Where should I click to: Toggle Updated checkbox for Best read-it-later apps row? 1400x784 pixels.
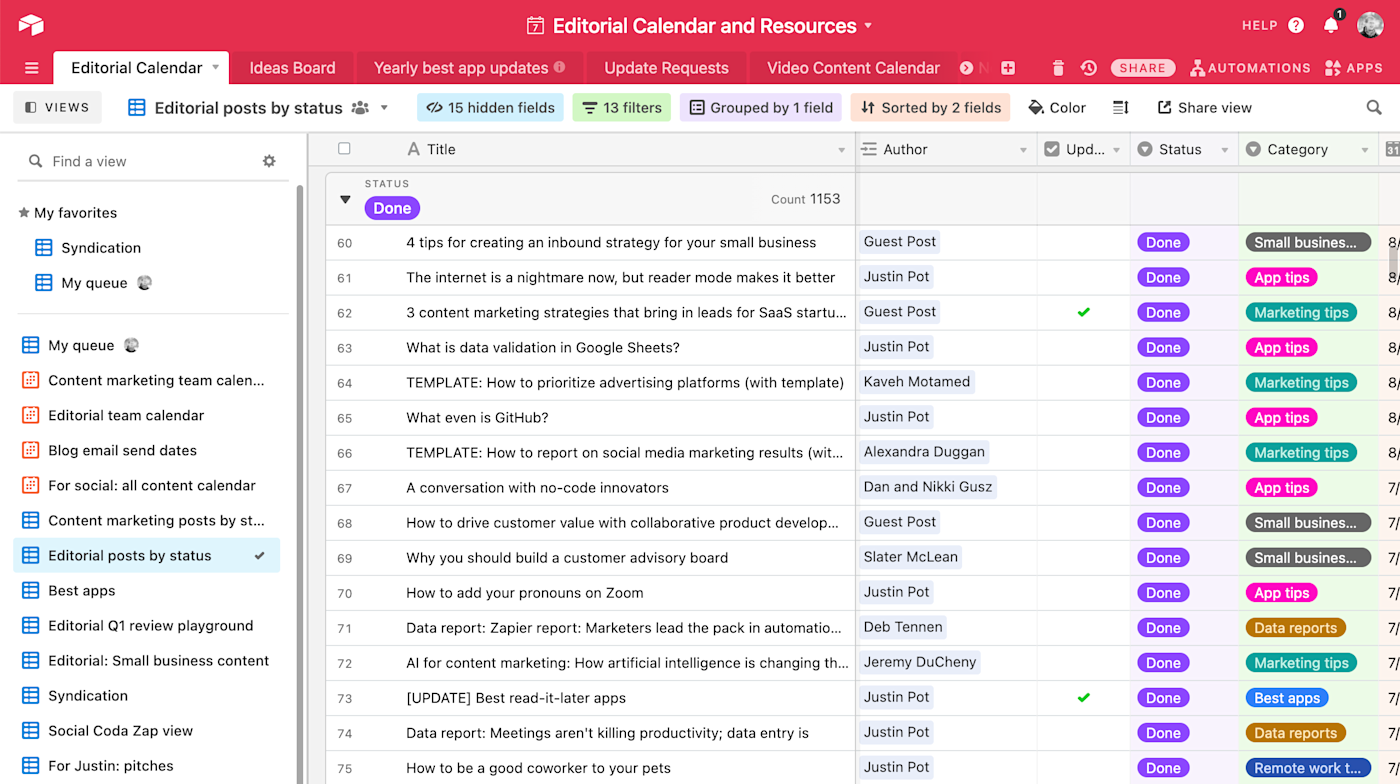1083,698
